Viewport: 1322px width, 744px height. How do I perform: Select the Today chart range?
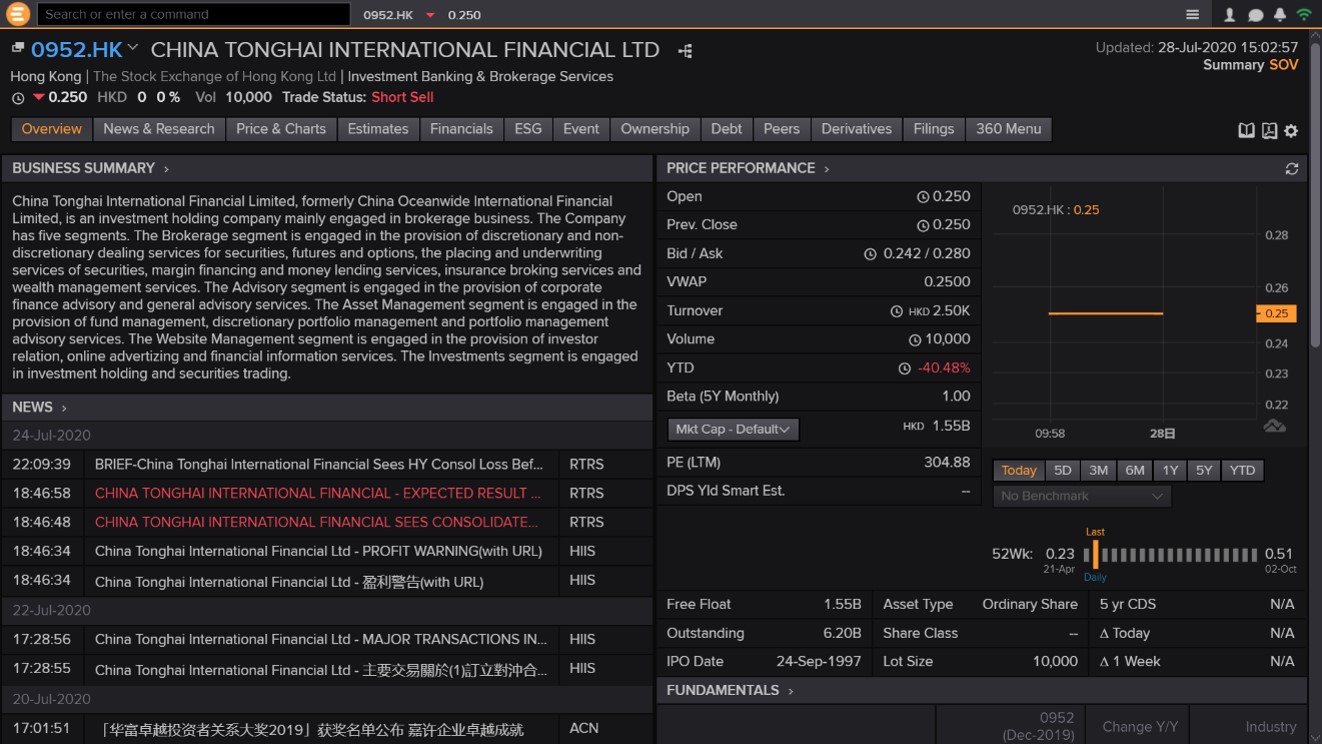point(1019,470)
